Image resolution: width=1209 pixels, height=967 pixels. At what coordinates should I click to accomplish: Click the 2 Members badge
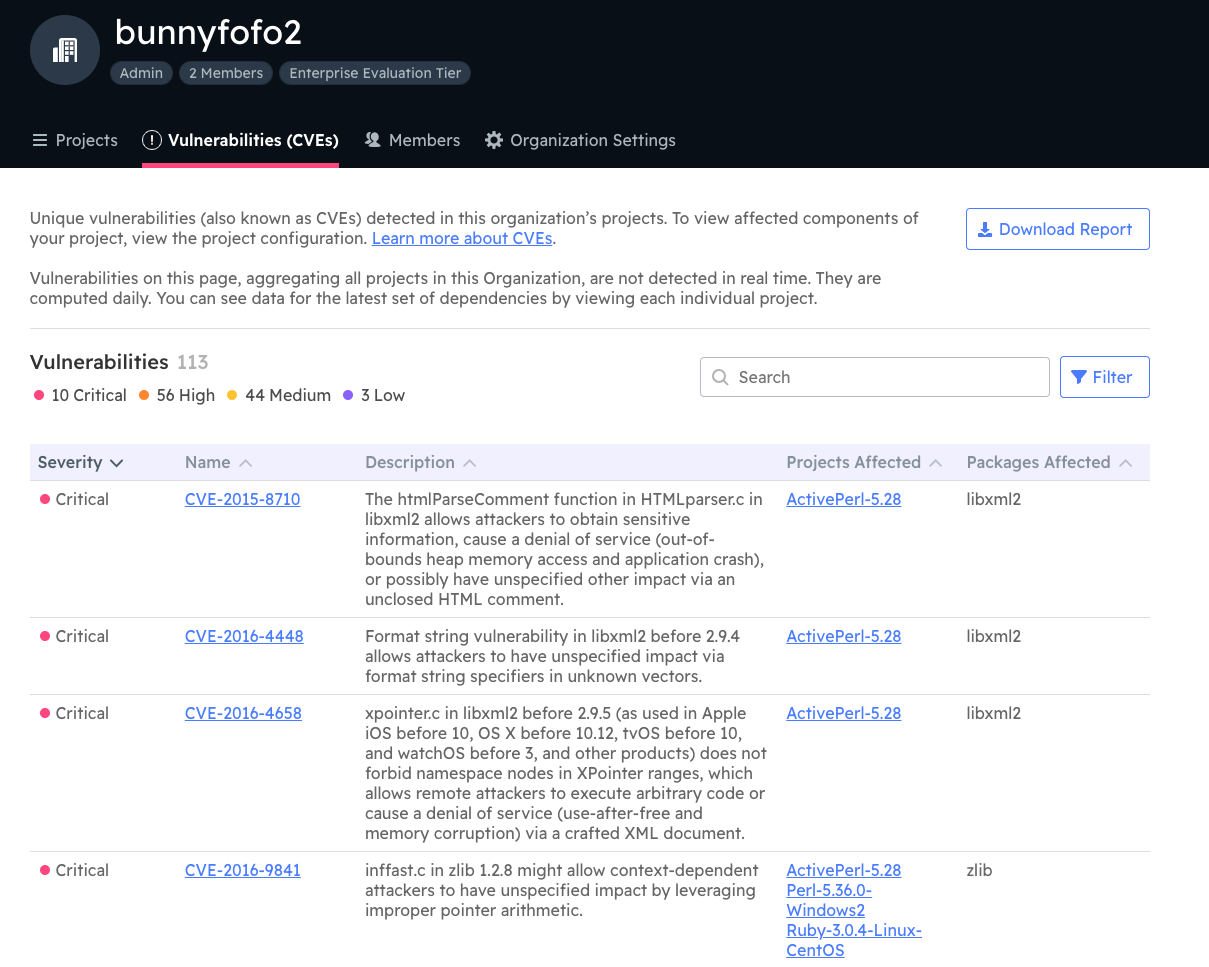click(226, 73)
